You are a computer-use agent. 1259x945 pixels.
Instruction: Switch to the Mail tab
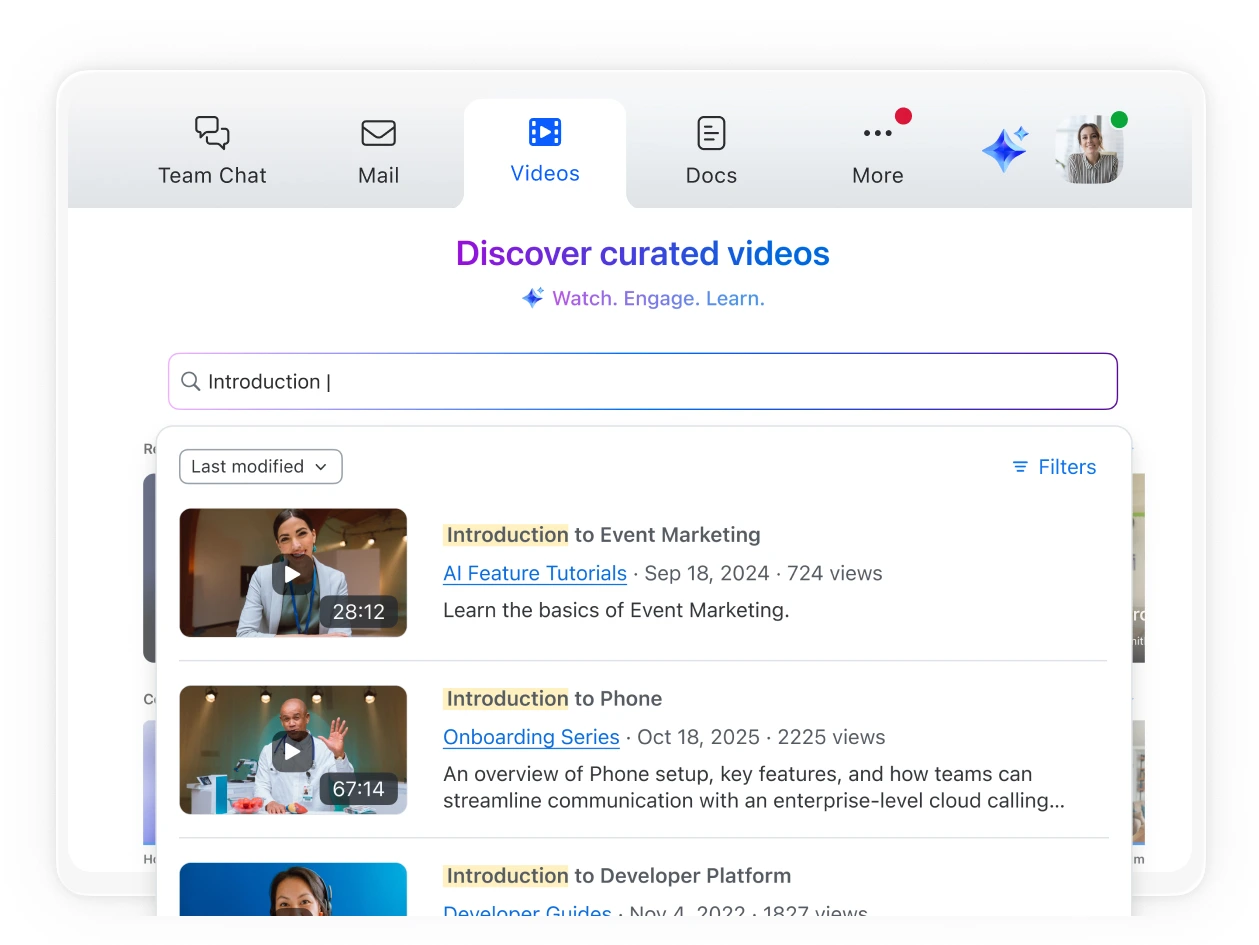[x=378, y=151]
